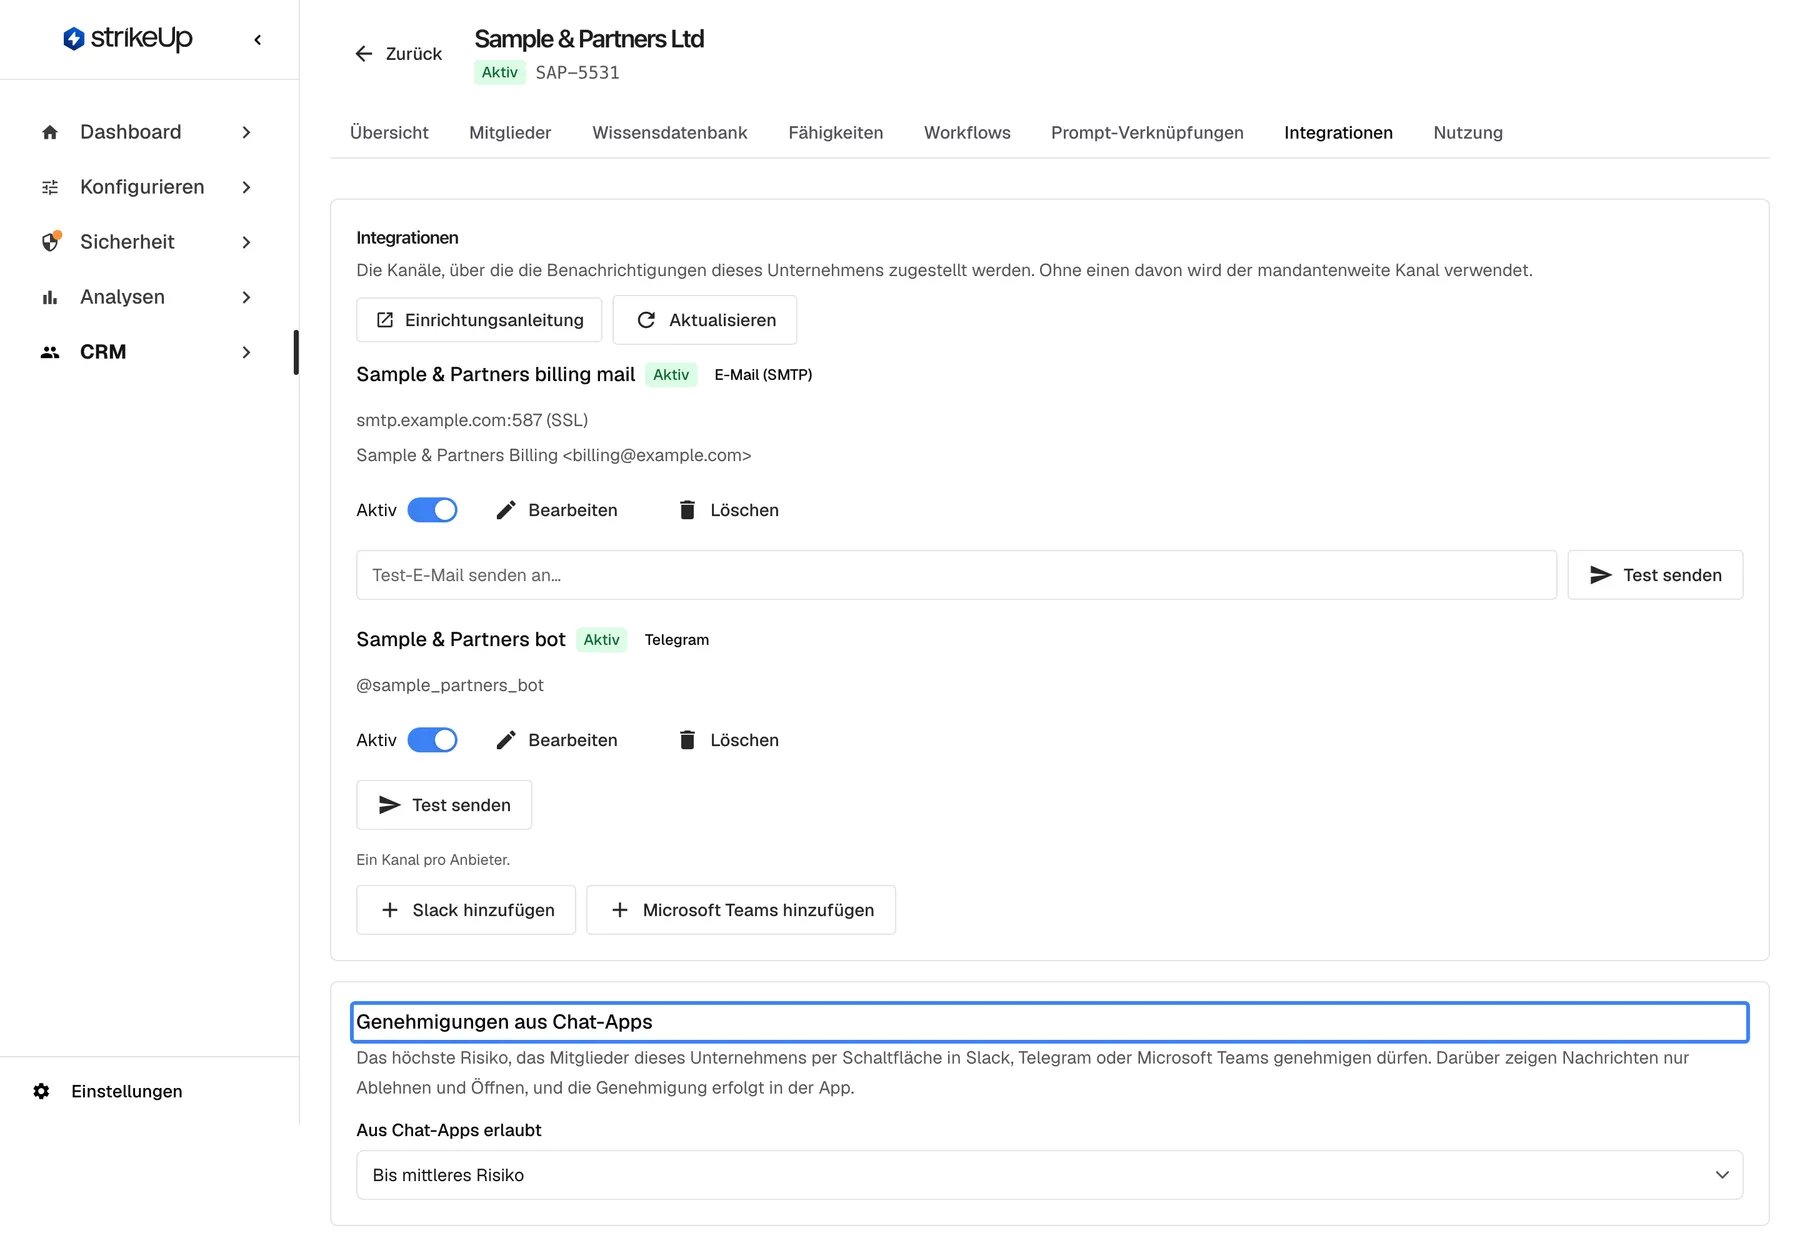Click the pencil icon for Partners bot
1800x1246 pixels.
click(x=506, y=740)
